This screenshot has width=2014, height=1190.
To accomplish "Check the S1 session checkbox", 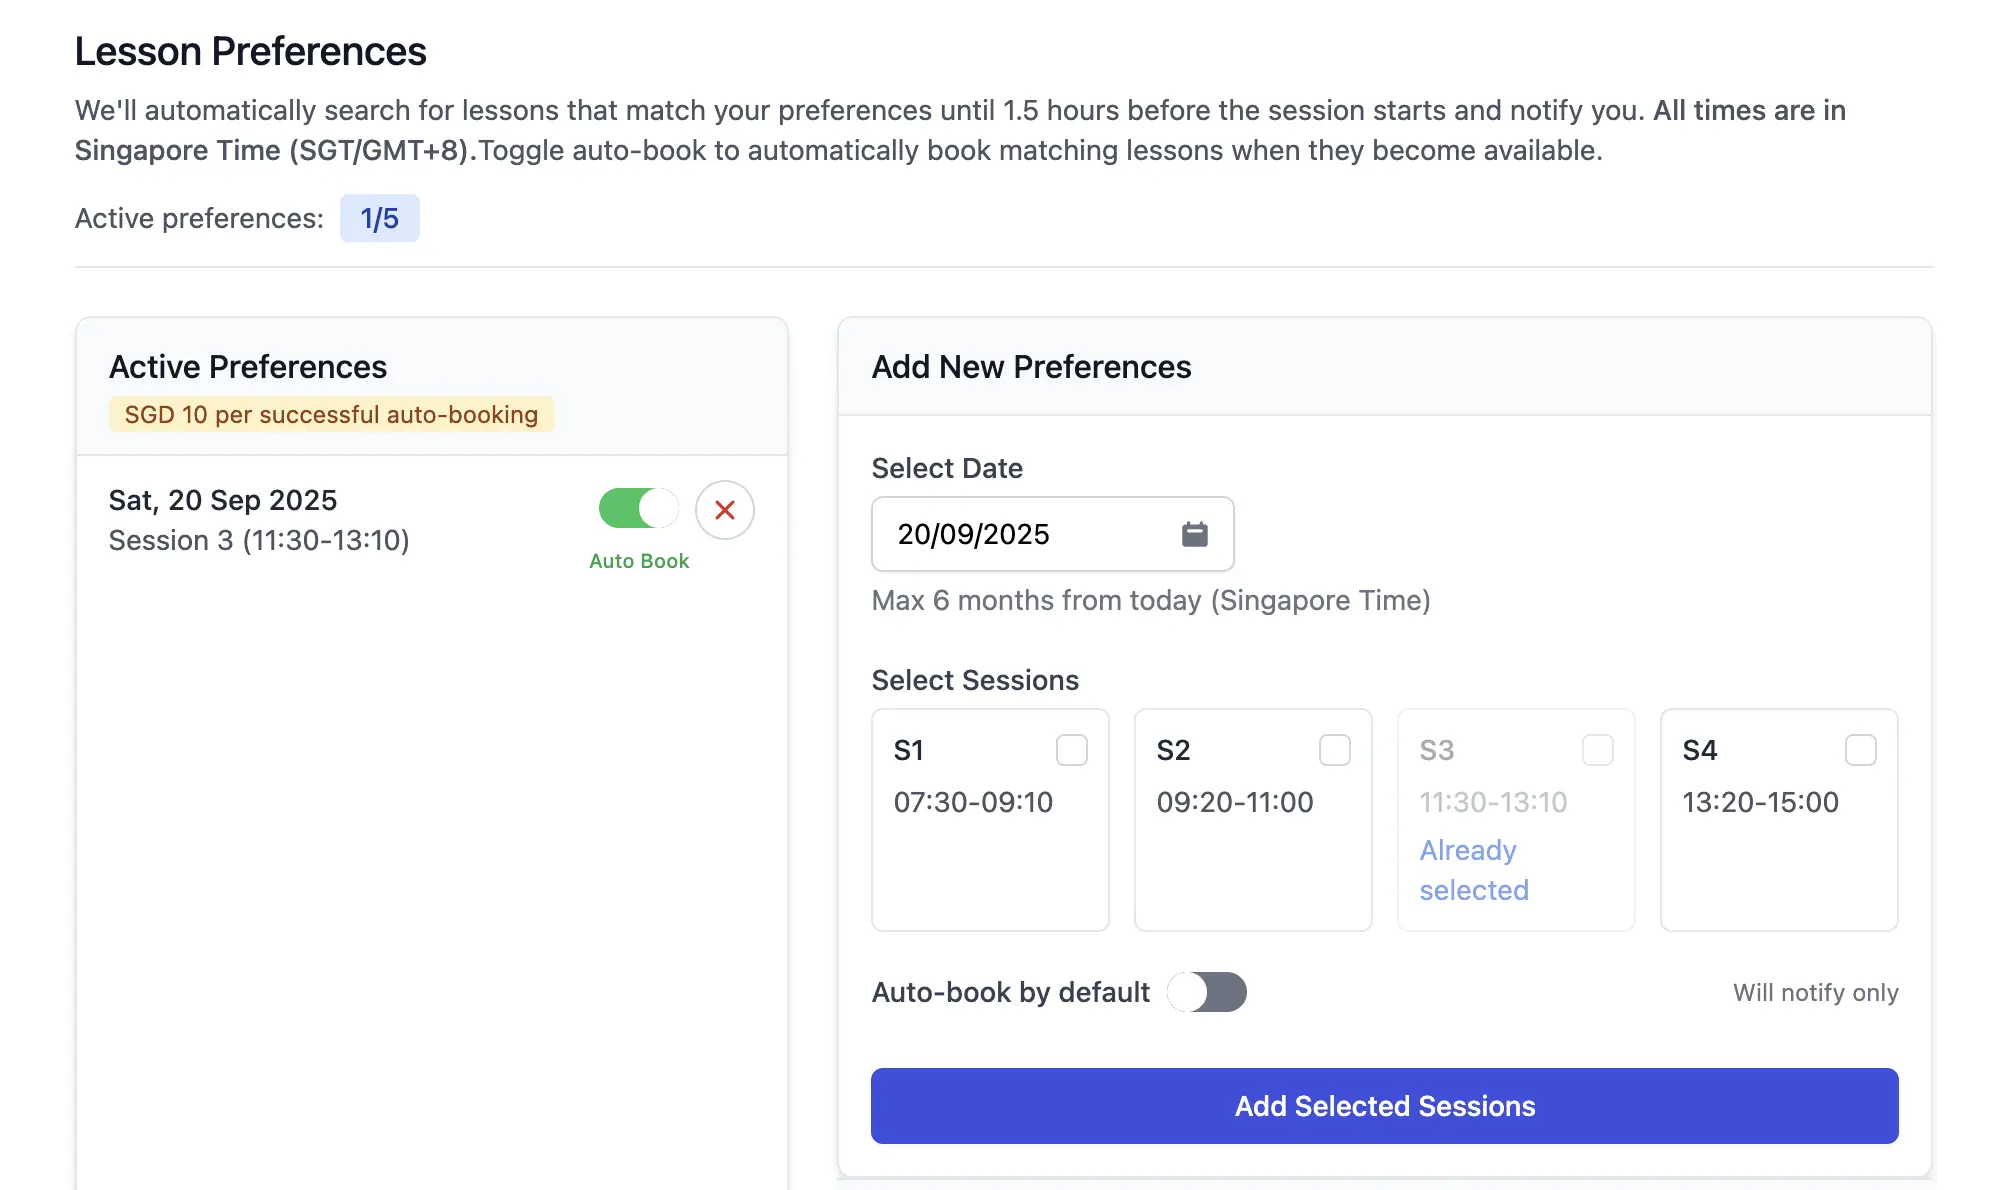I will (1071, 750).
